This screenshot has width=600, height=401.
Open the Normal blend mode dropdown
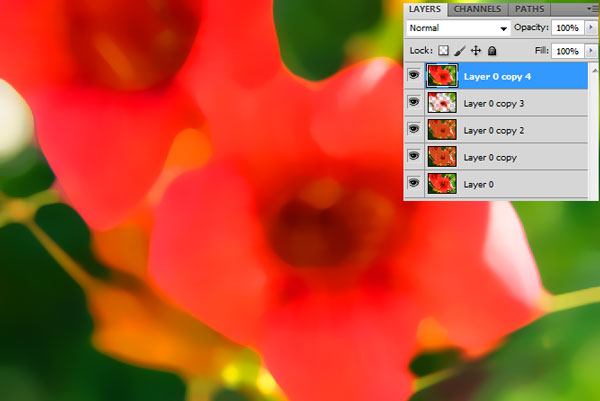458,28
